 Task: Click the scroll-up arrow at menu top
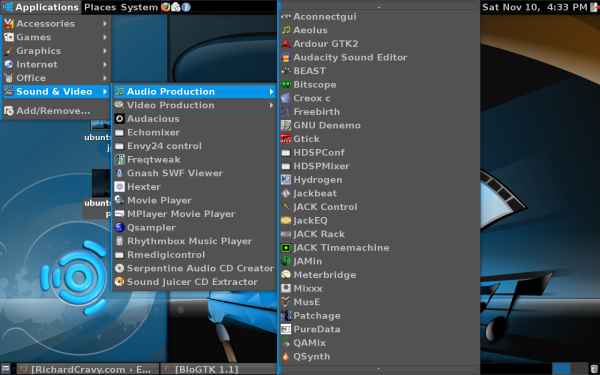click(379, 7)
